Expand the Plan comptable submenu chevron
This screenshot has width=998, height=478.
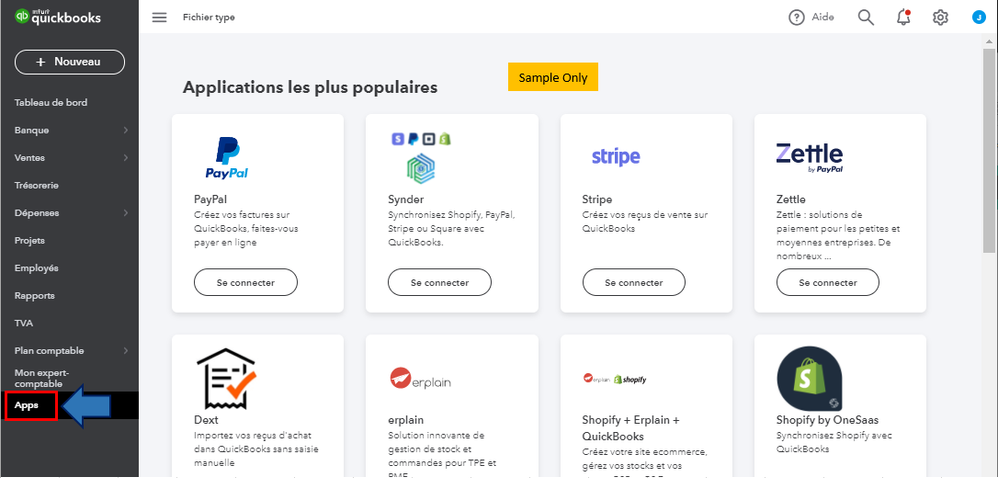coord(125,351)
